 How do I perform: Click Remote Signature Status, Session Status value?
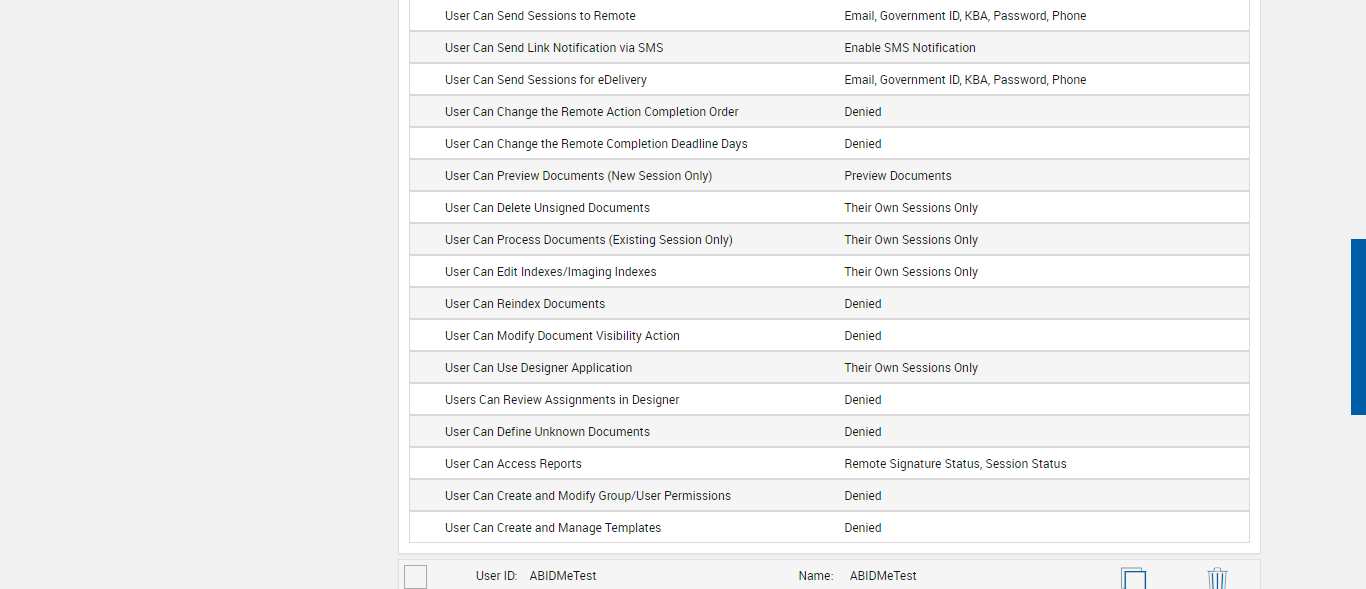click(x=954, y=464)
